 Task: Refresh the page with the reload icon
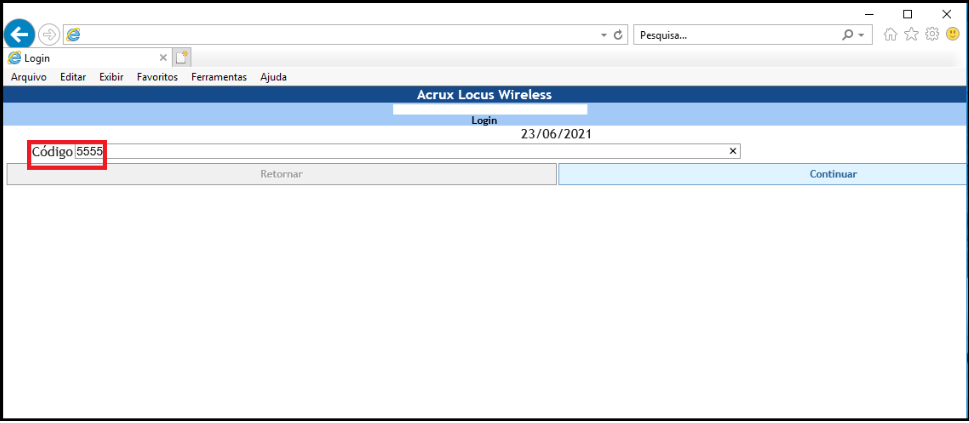(617, 35)
